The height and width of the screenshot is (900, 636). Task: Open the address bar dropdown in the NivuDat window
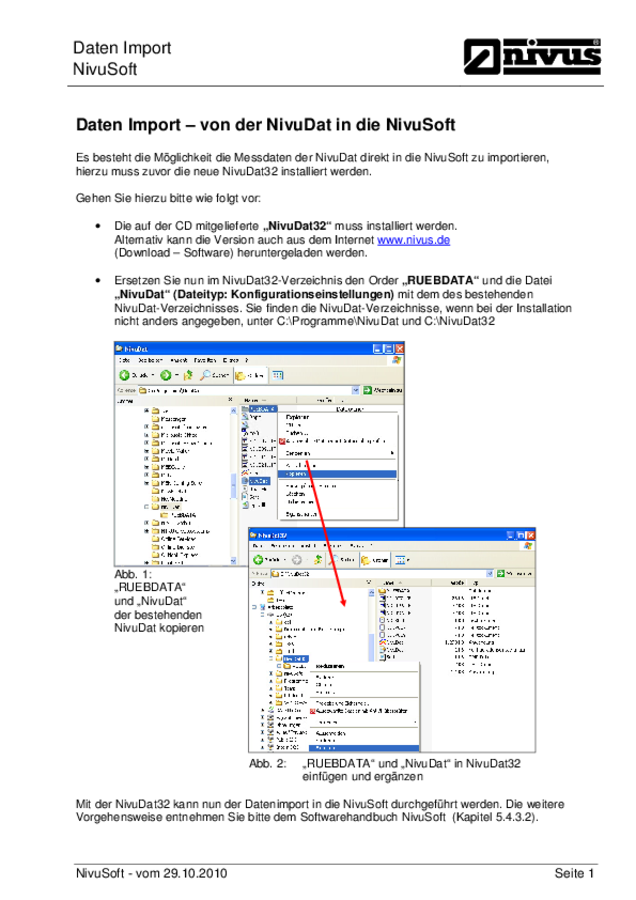[355, 390]
